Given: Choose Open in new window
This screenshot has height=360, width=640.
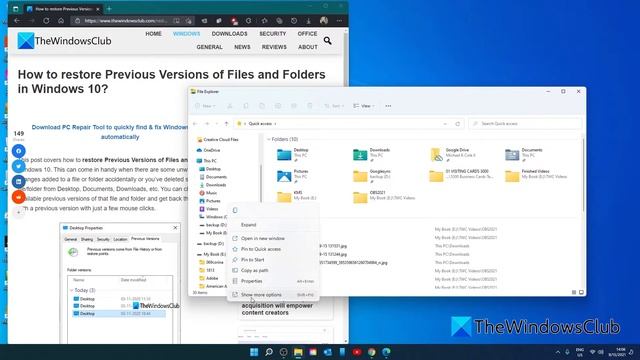Looking at the screenshot, I should 273,238.
